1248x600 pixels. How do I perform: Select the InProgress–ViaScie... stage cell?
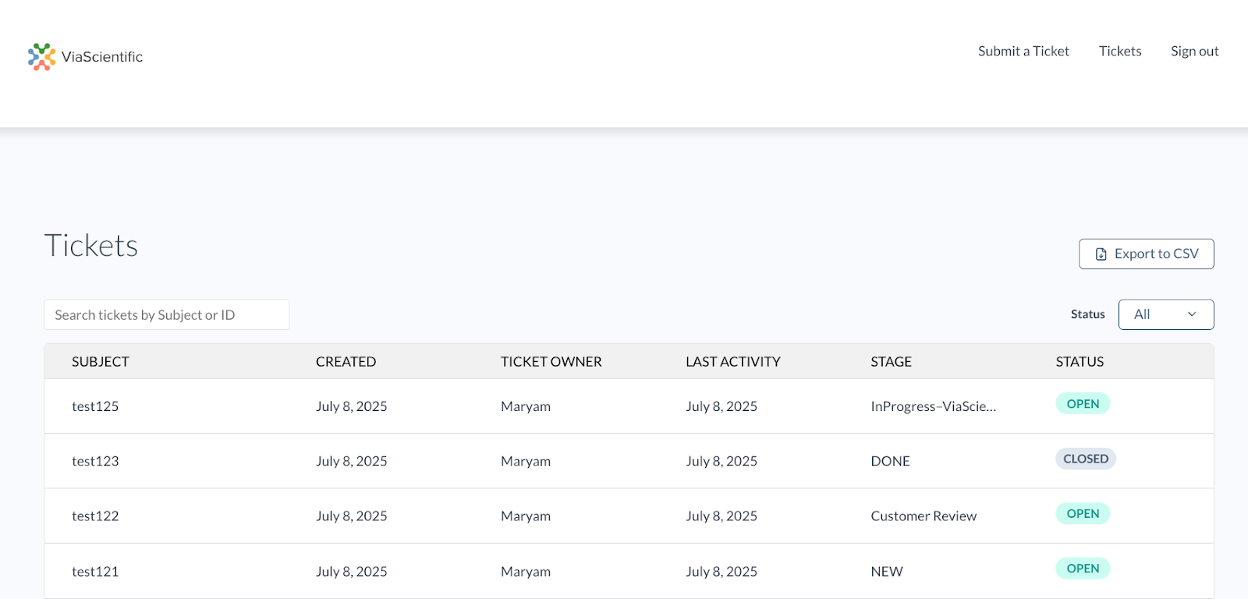(x=934, y=406)
